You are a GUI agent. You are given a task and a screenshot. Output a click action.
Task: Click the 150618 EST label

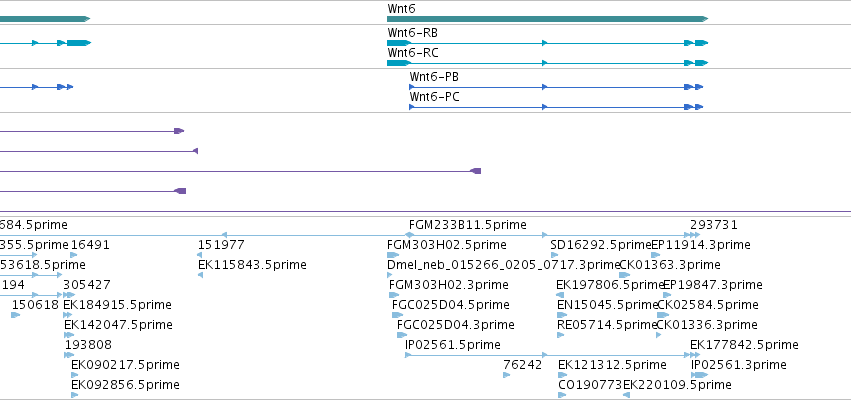(35, 304)
